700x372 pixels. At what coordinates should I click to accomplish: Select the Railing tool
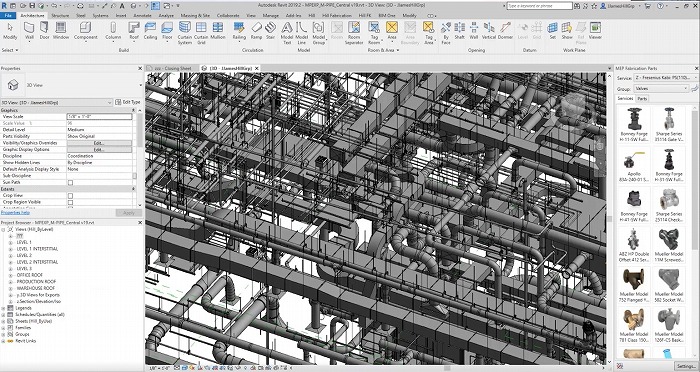pos(239,31)
